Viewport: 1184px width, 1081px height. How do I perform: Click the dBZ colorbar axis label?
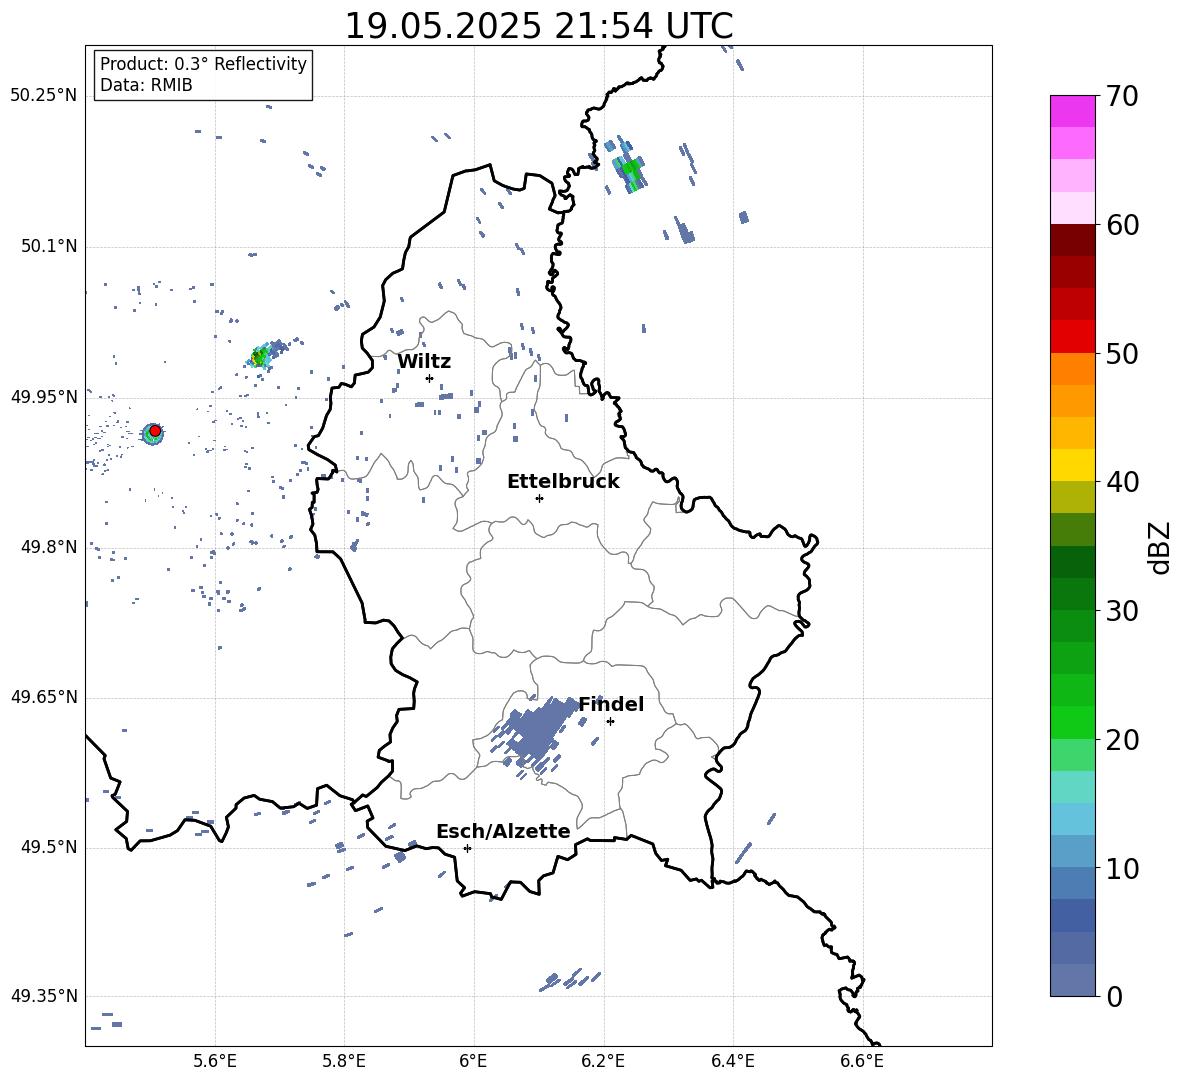coord(1159,547)
